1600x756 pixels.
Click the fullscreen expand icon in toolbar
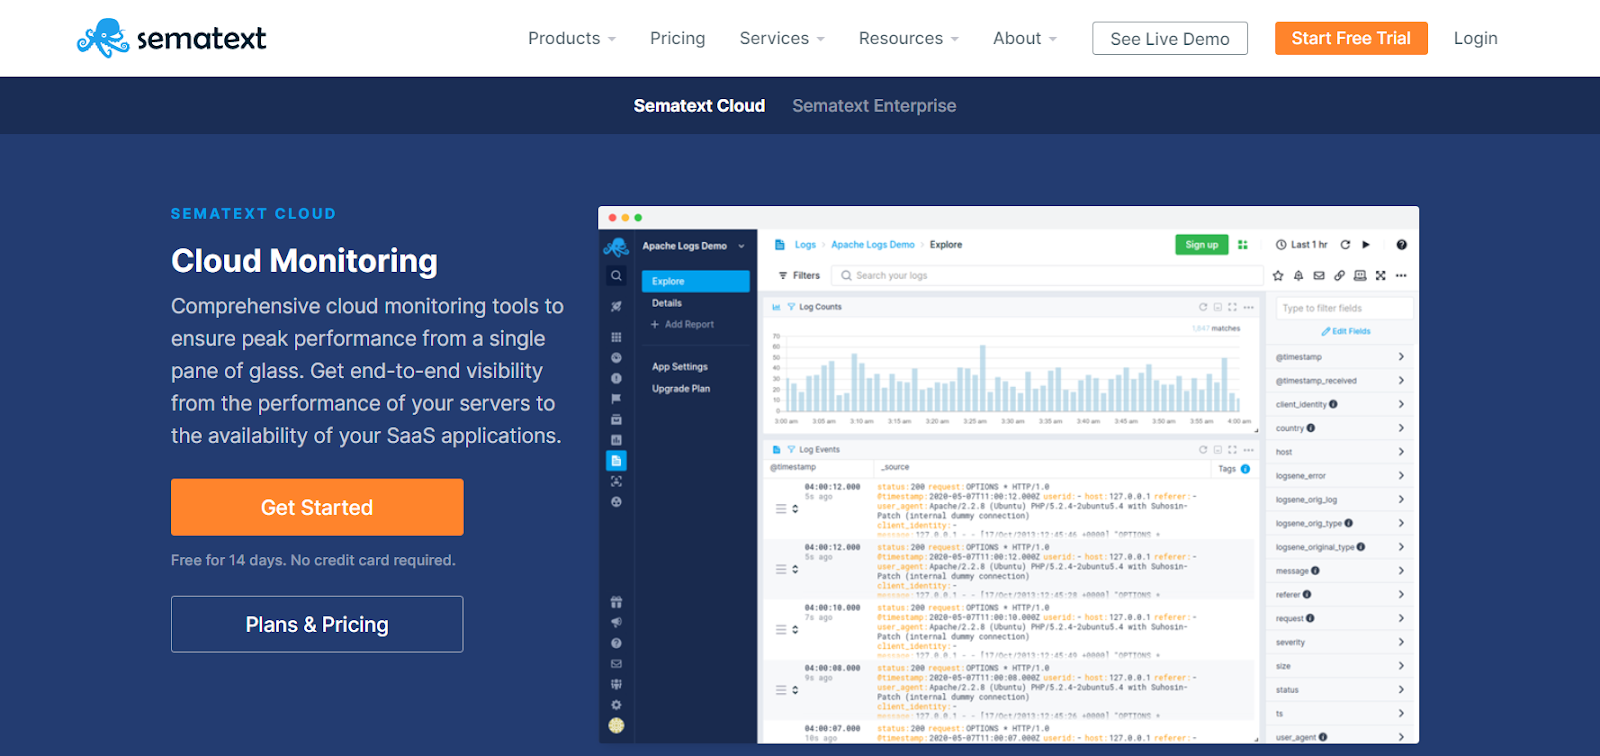(x=1381, y=276)
